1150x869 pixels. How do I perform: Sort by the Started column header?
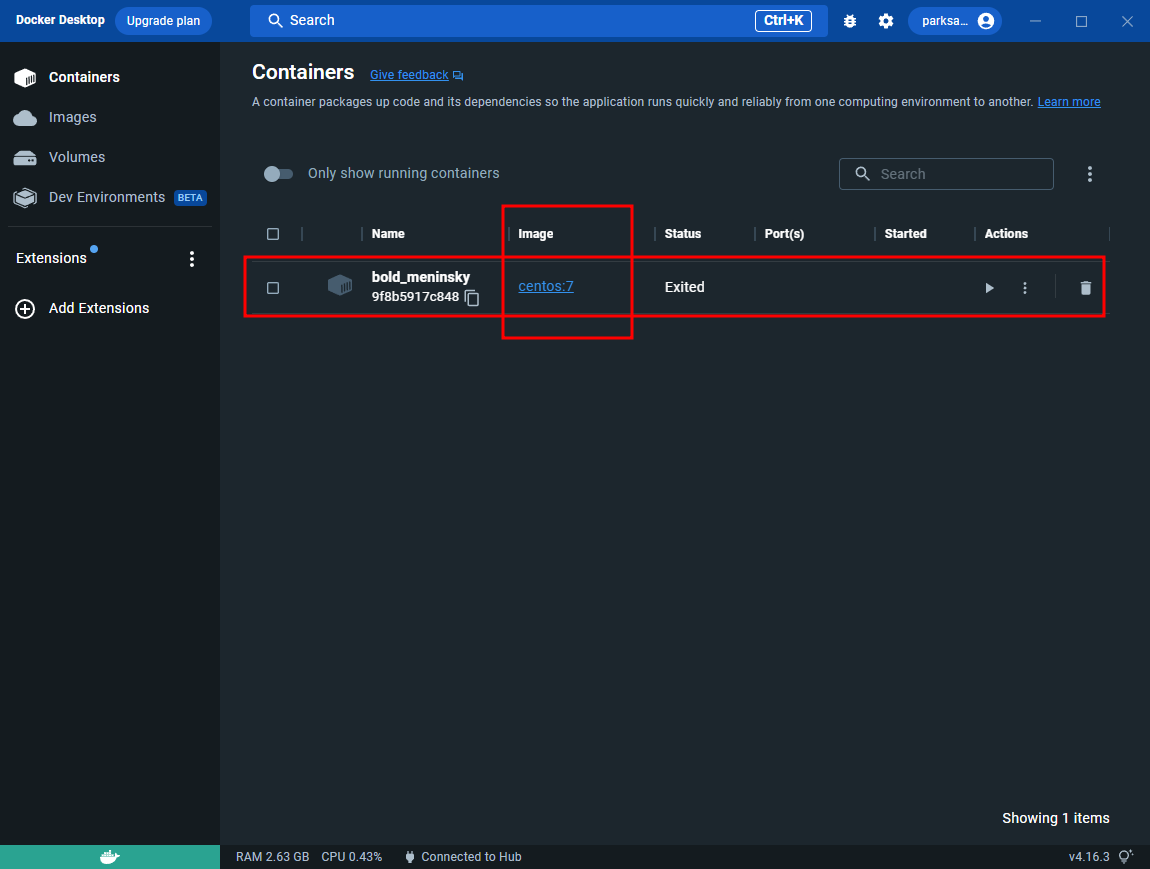[x=905, y=234]
